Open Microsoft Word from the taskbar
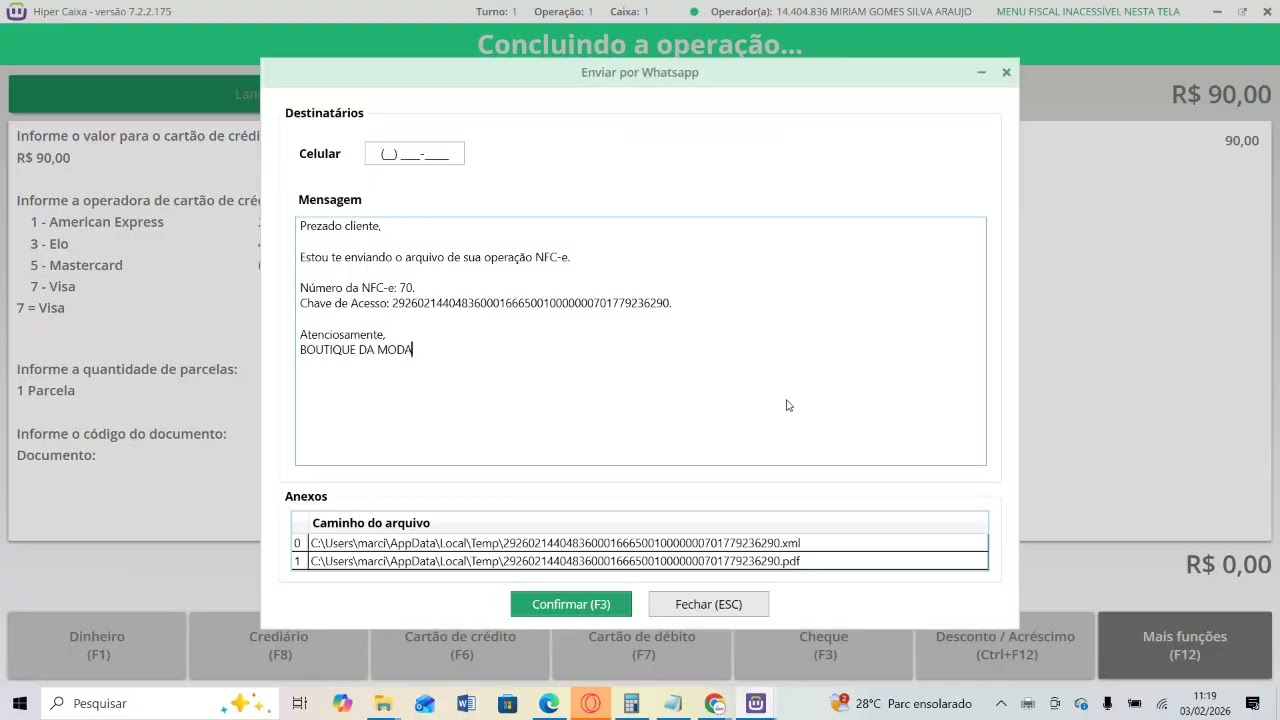1280x720 pixels. coord(466,703)
